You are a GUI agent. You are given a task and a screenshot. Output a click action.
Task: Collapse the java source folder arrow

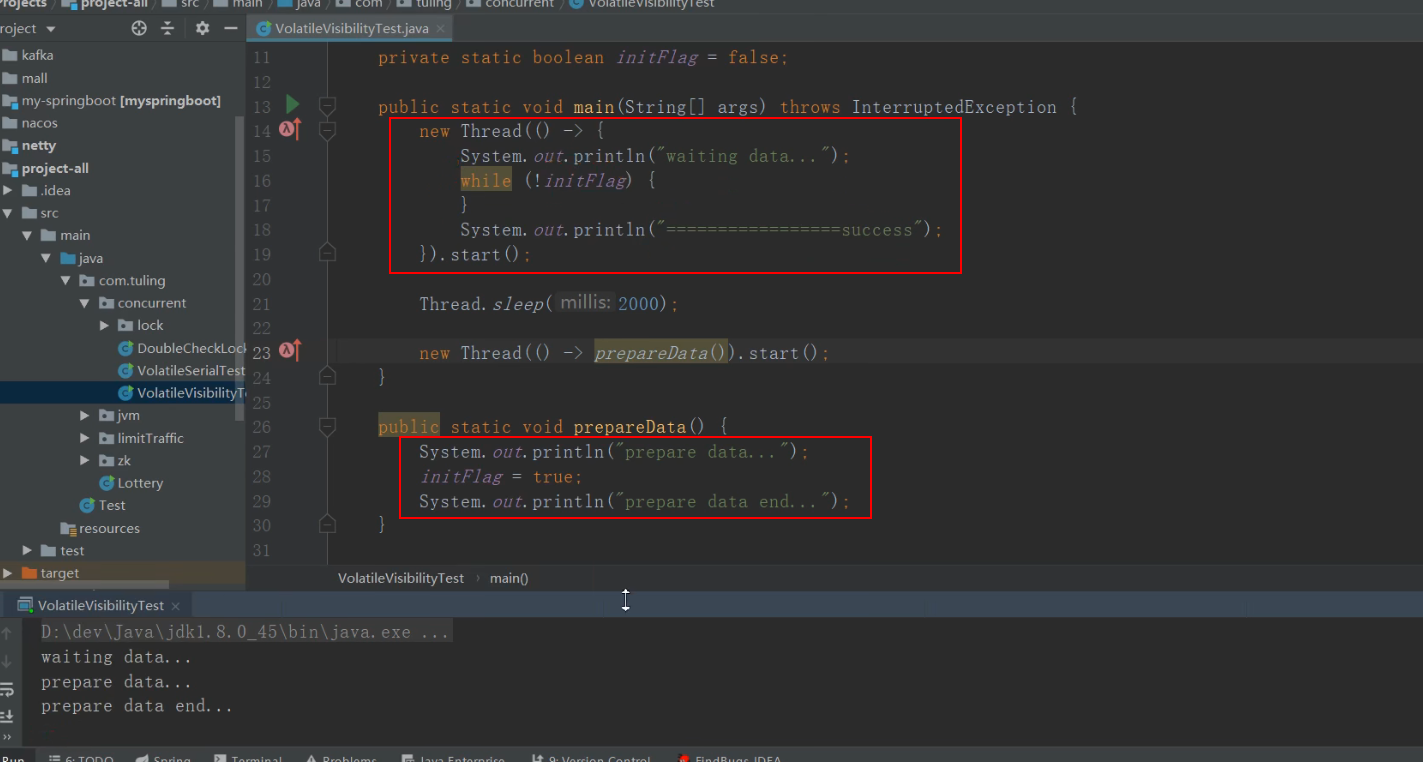point(46,258)
